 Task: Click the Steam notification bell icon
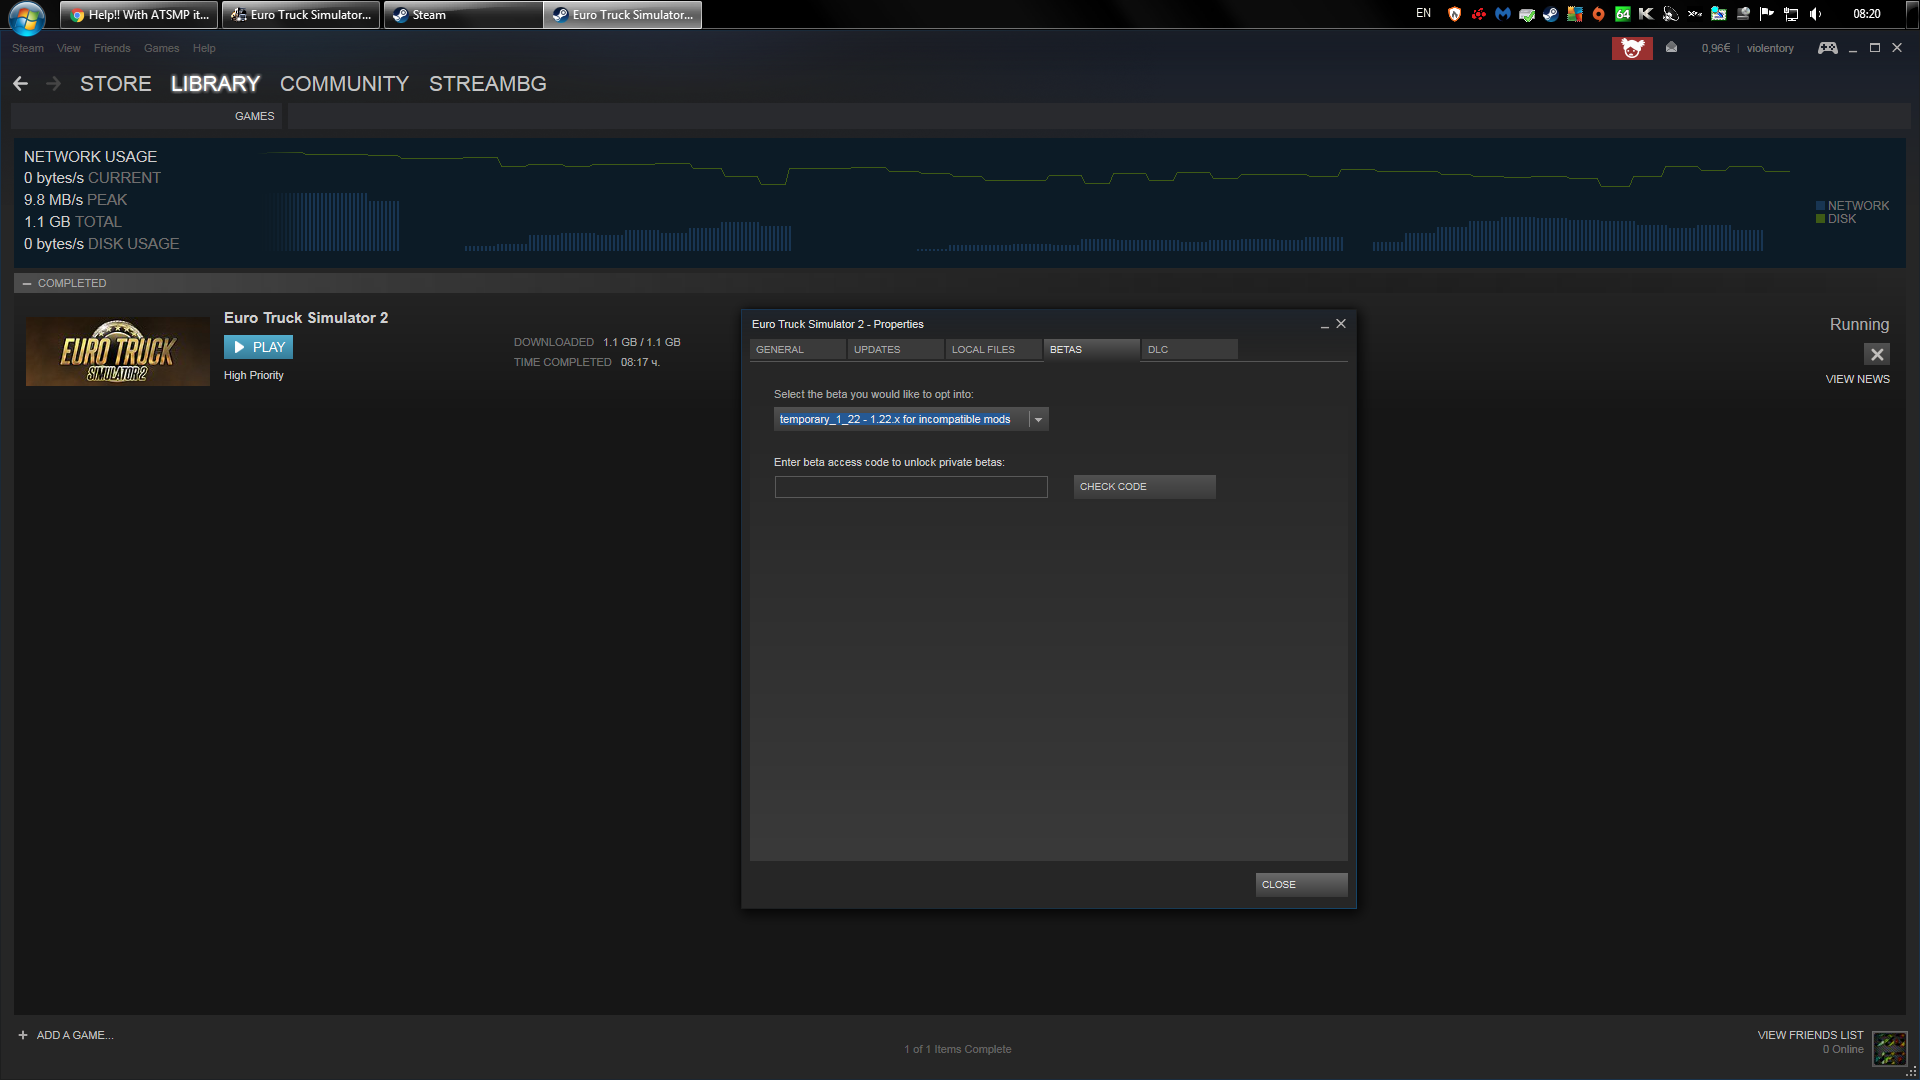pyautogui.click(x=1672, y=49)
